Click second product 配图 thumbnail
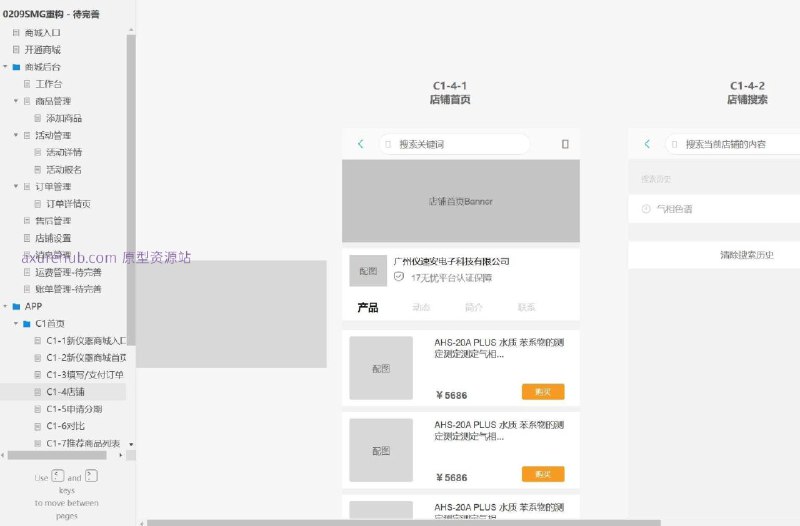 coord(381,450)
